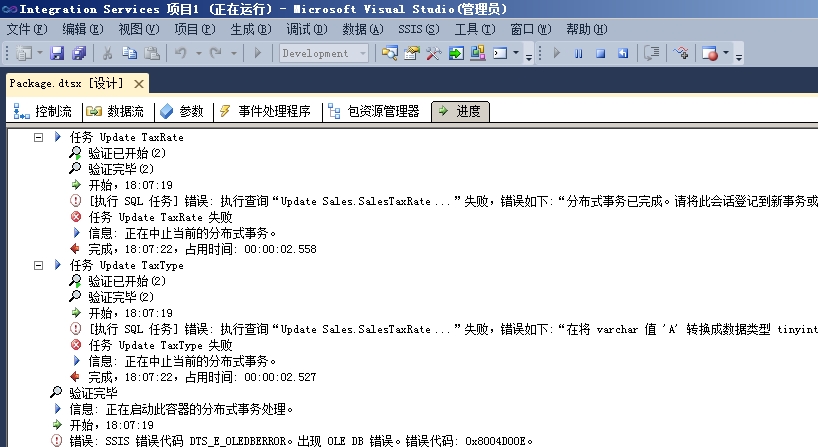Image resolution: width=818 pixels, height=447 pixels.
Task: Collapse the 任务 Update TaxRate node
Action: click(x=38, y=137)
